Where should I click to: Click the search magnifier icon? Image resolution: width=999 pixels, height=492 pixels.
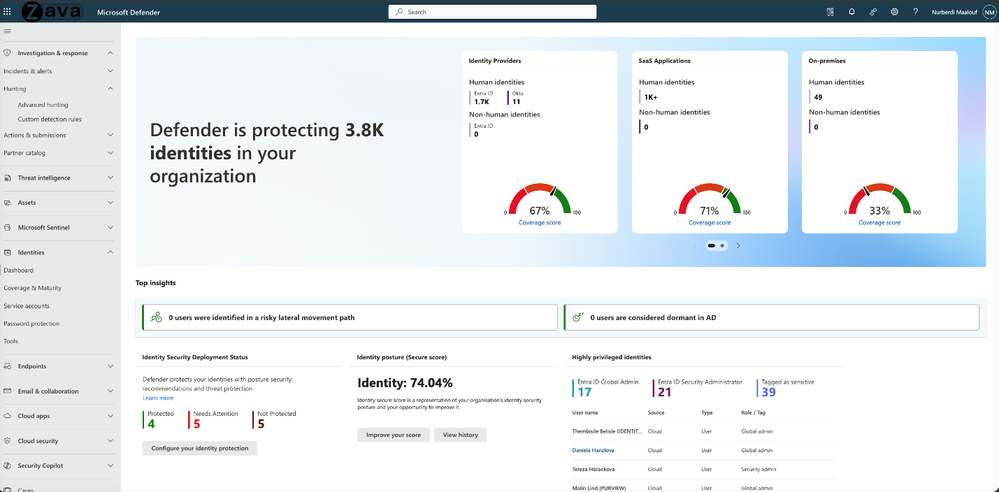[x=399, y=11]
